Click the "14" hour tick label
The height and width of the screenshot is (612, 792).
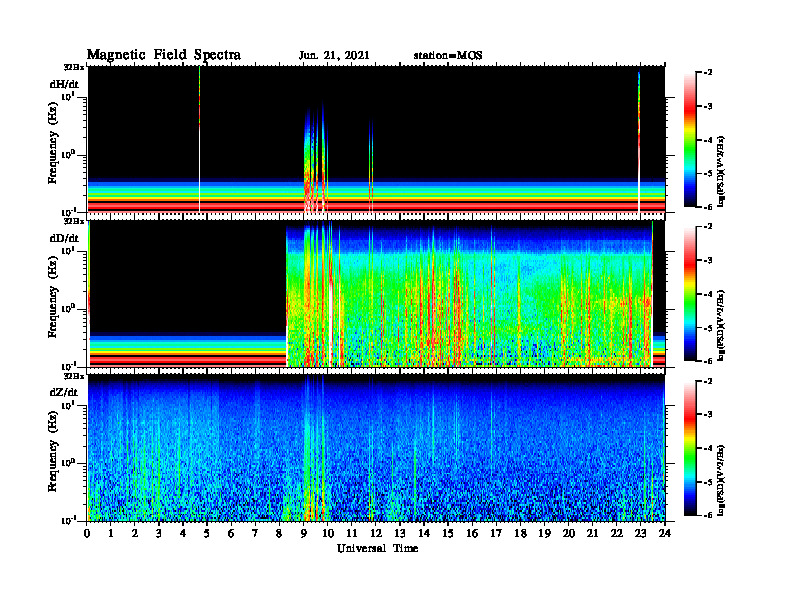[x=424, y=534]
